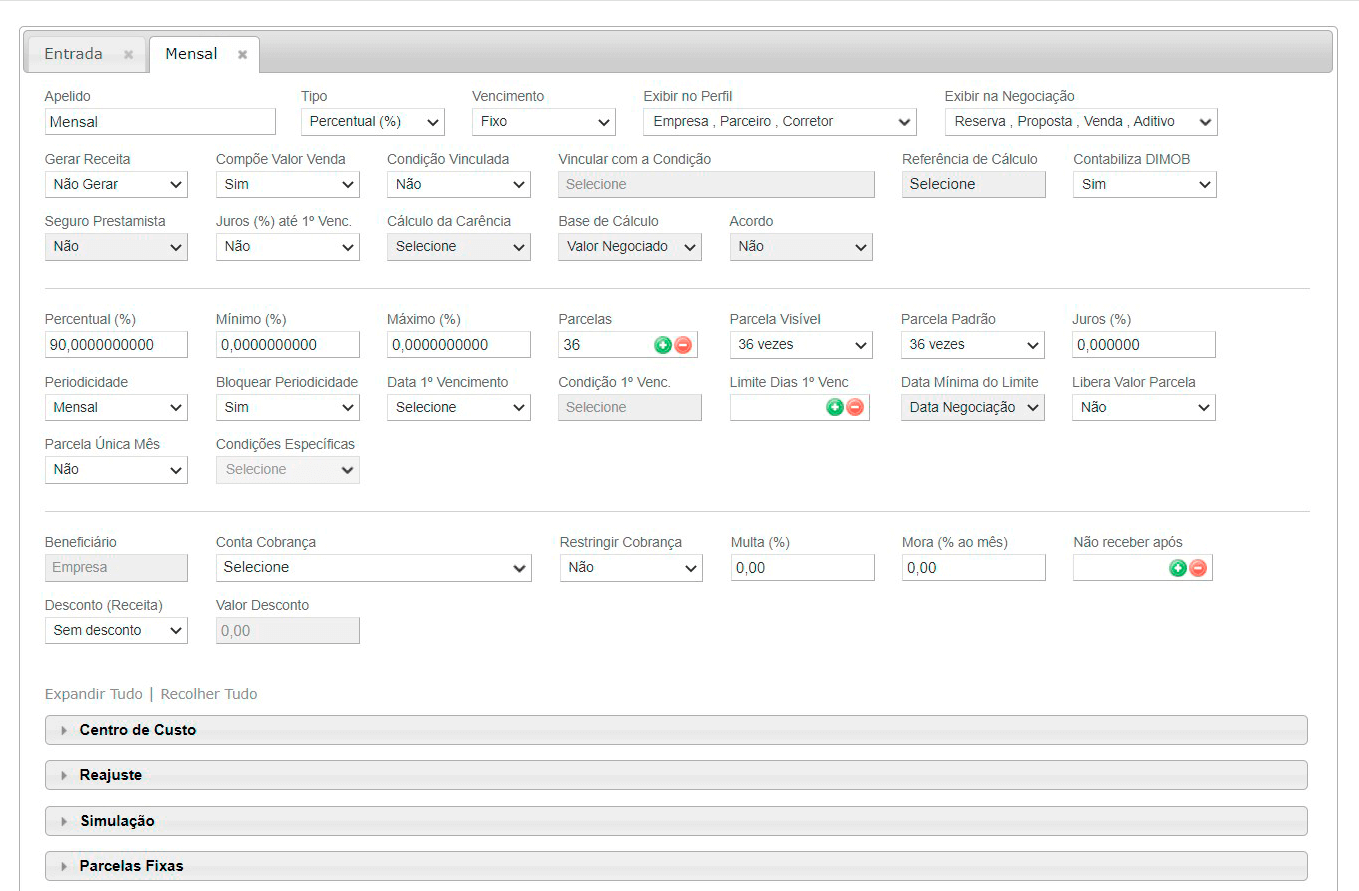The image size is (1359, 891).
Task: Expand the Reajuste section
Action: [x=111, y=775]
